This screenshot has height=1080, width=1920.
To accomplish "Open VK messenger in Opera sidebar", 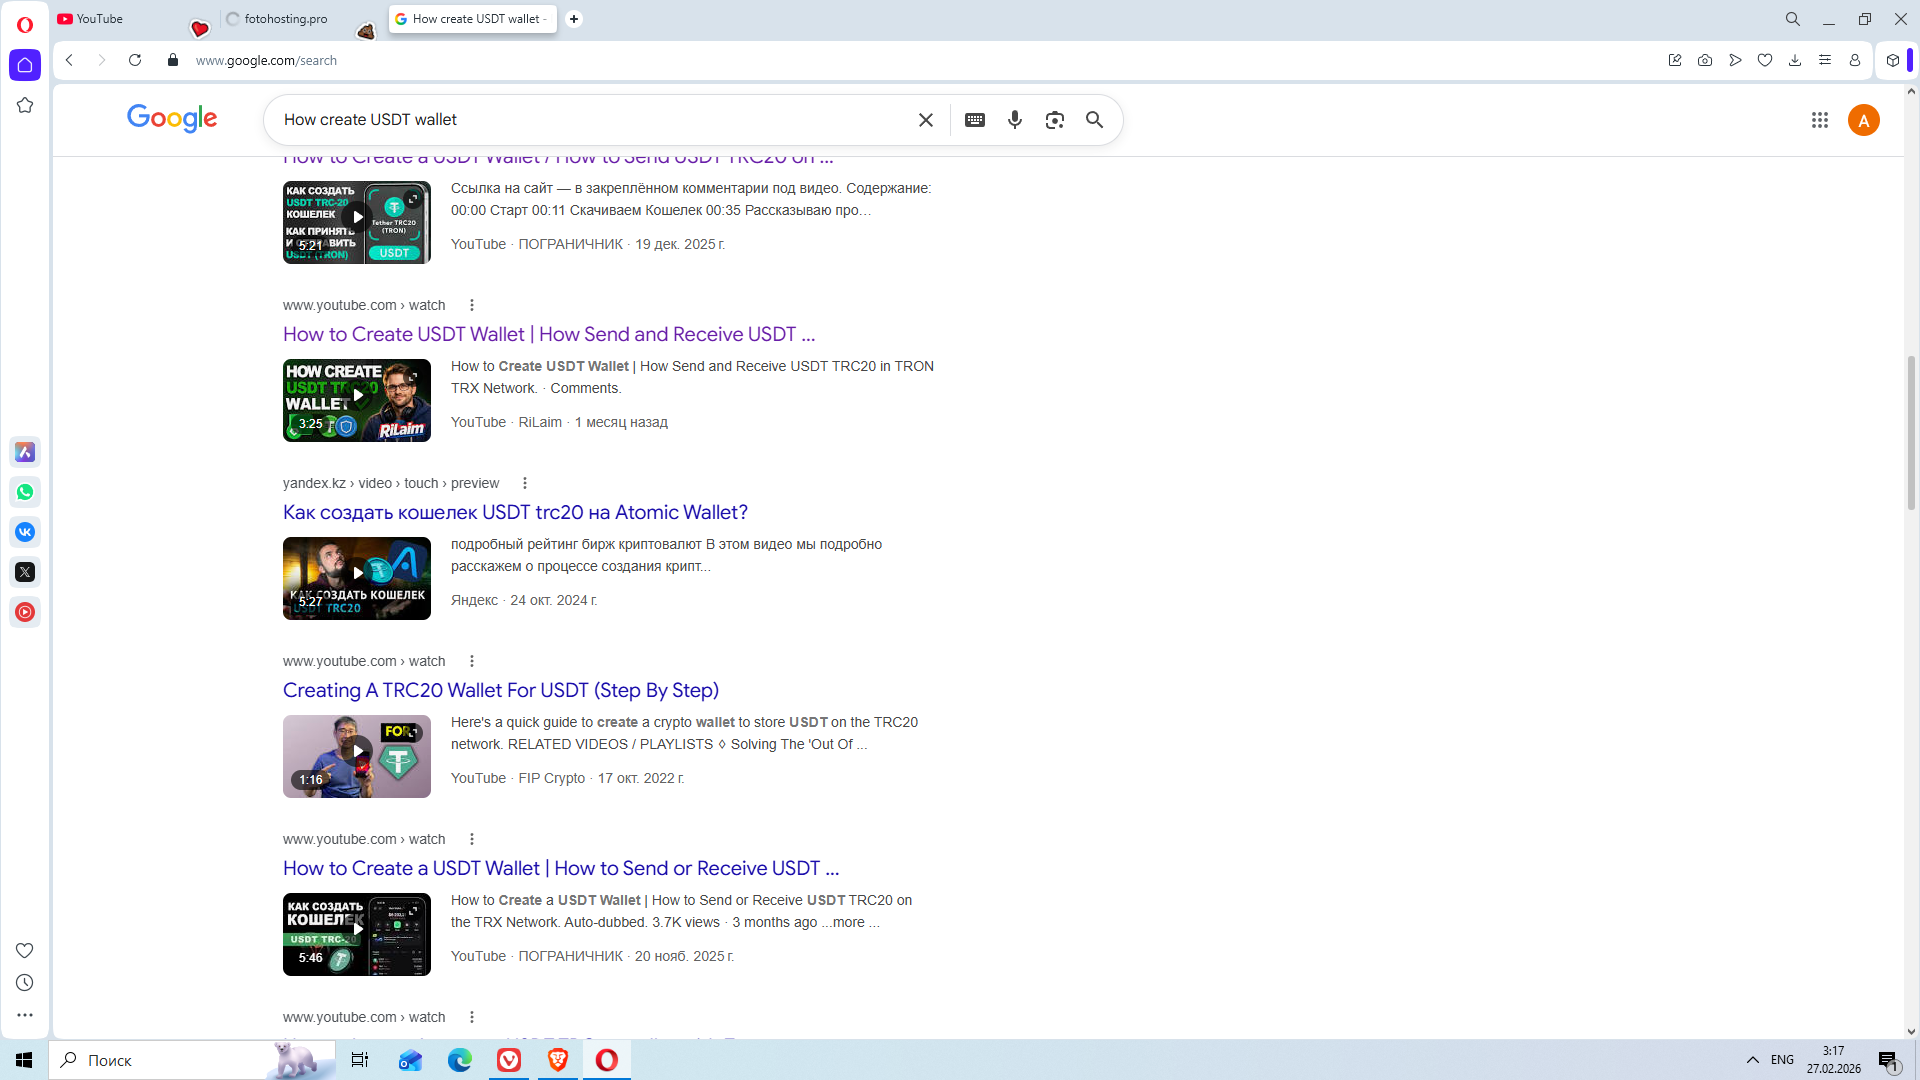I will coord(25,532).
